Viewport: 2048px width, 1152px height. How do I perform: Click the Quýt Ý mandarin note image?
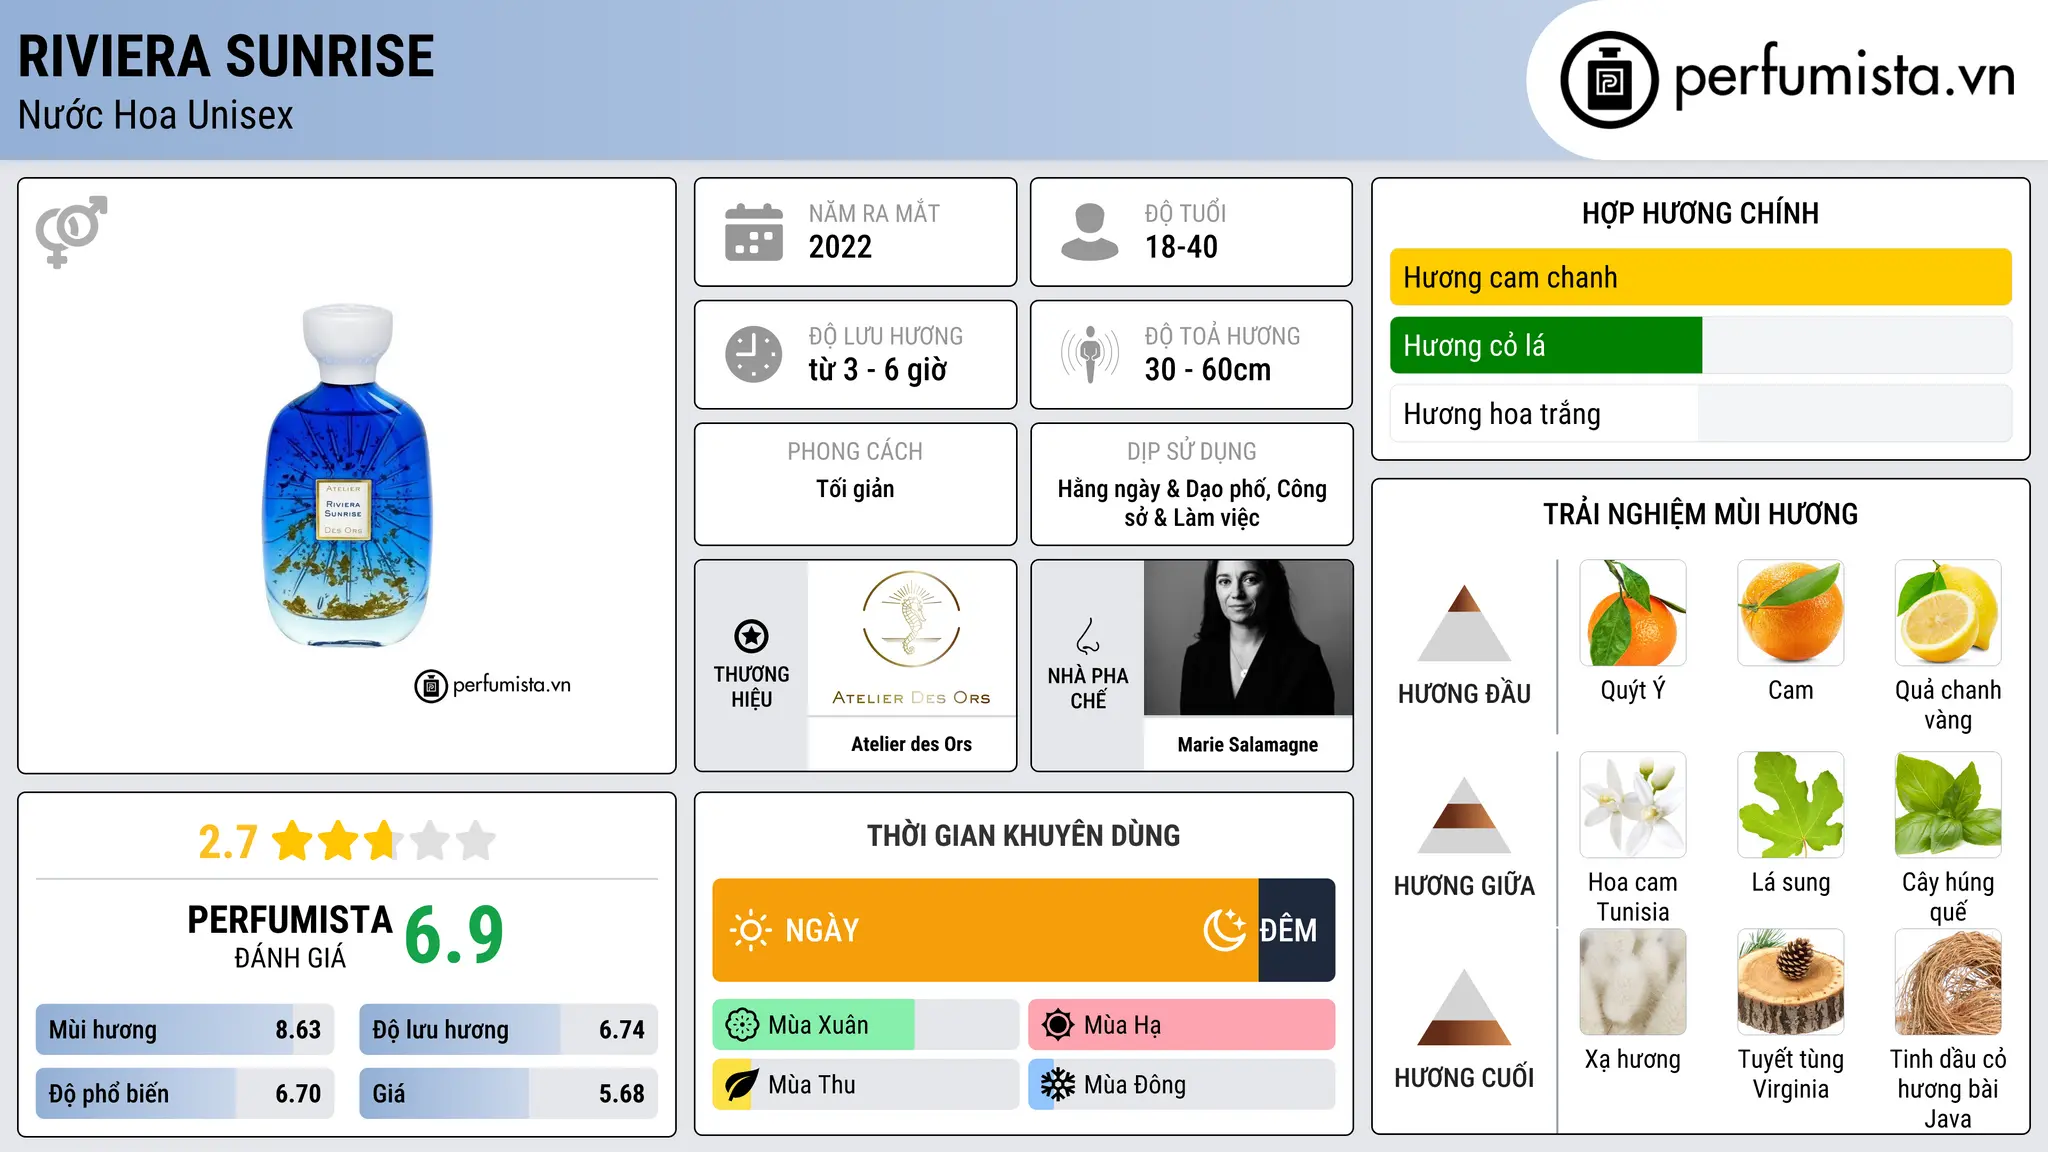[1633, 613]
